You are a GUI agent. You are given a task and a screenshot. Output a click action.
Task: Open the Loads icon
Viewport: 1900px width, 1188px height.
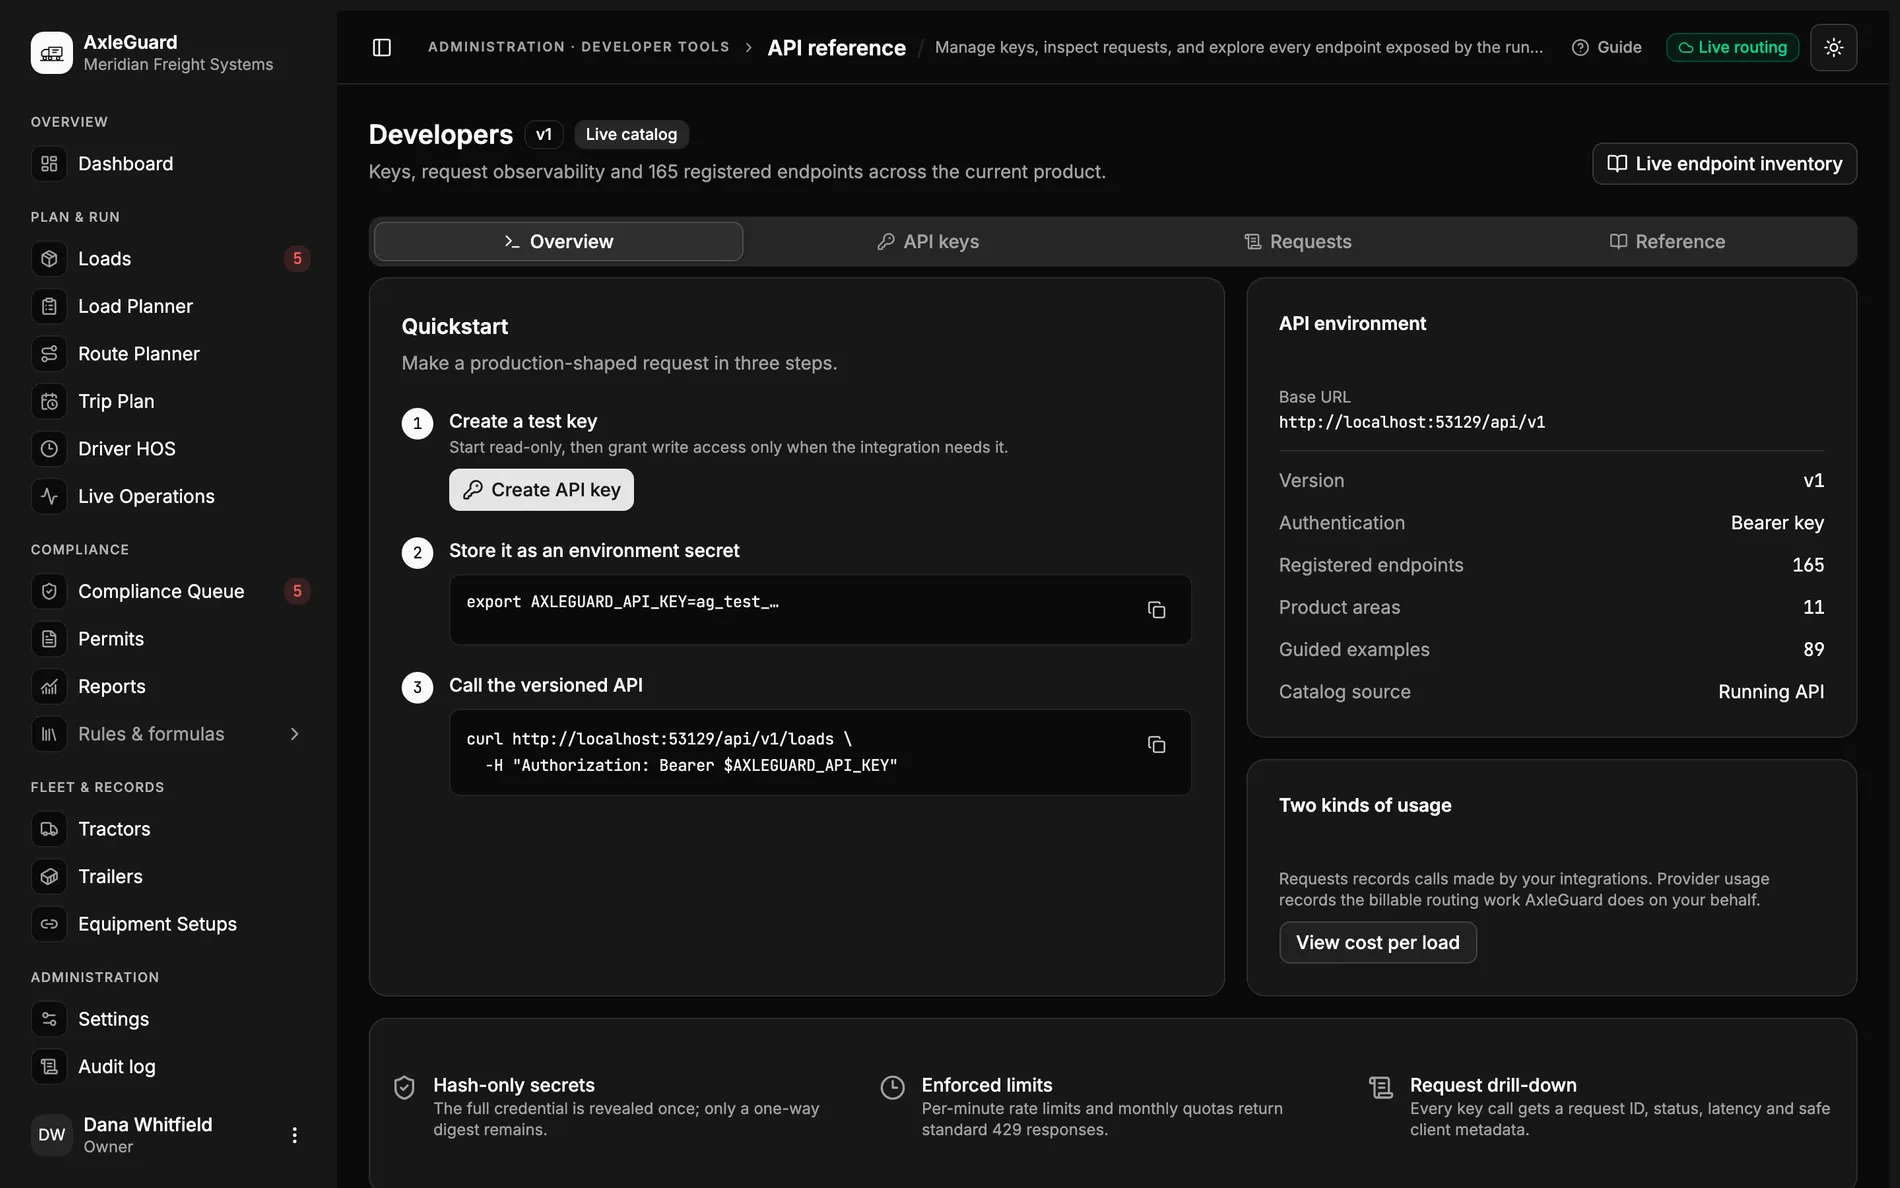coord(49,259)
